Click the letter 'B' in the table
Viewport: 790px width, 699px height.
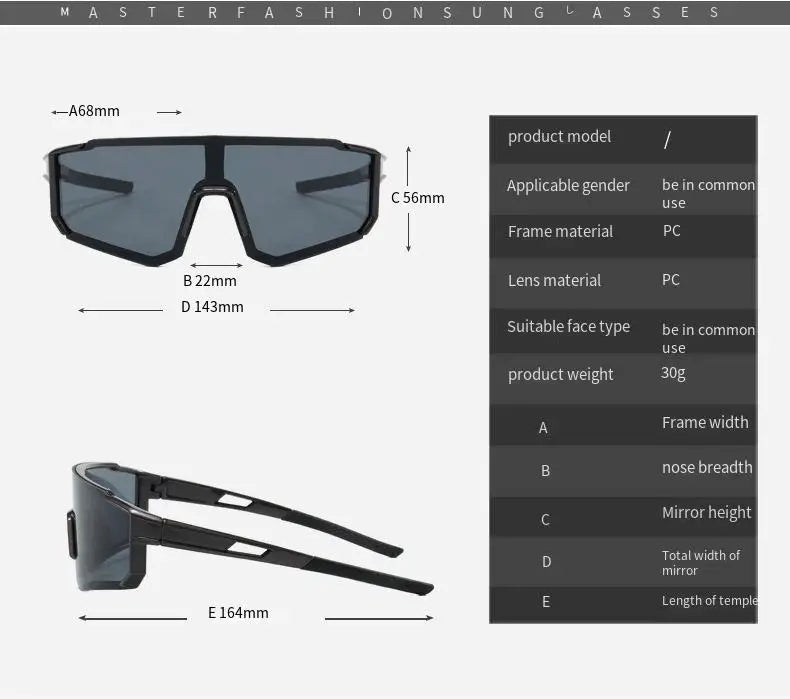545,471
